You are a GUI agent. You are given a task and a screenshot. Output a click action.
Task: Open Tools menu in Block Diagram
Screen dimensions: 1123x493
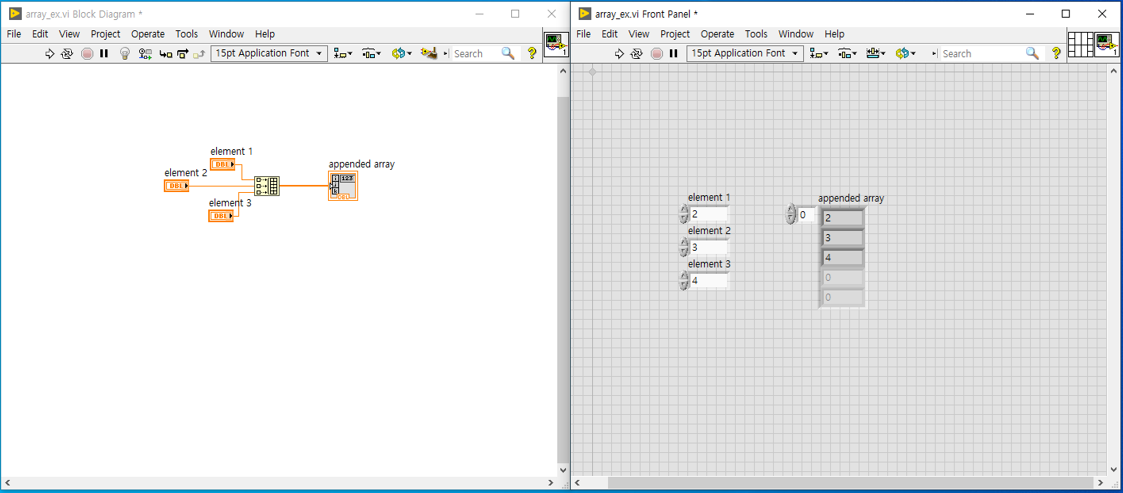point(187,34)
